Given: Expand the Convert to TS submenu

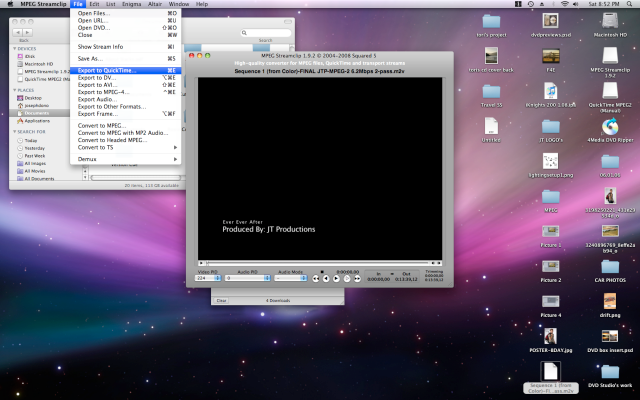Looking at the screenshot, I should point(126,147).
